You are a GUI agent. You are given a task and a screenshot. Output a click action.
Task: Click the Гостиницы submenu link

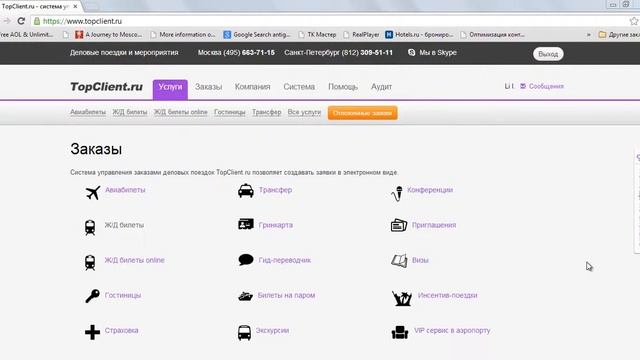[x=230, y=112]
